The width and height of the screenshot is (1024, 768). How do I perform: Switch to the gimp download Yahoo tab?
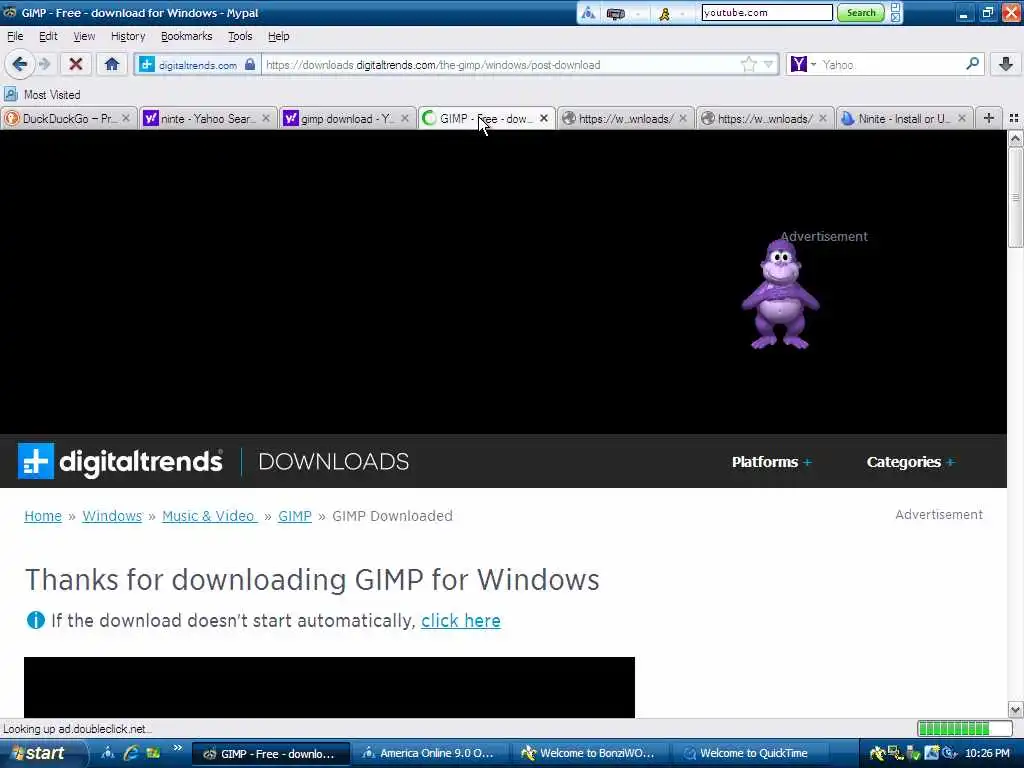[346, 118]
